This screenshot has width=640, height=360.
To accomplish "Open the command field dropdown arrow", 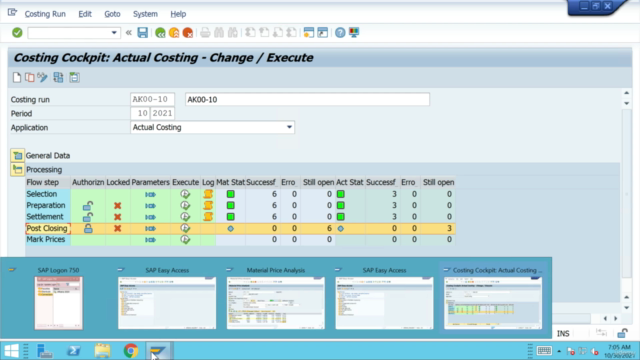I will point(114,33).
